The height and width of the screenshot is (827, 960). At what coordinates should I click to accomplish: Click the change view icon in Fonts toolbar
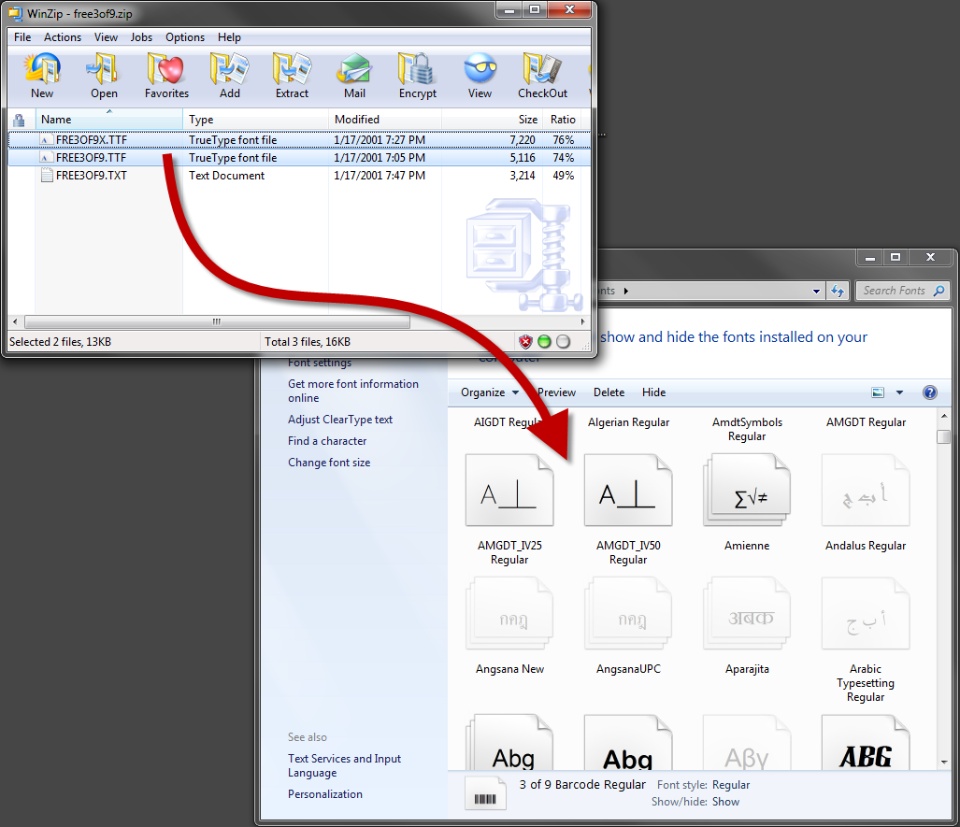click(x=878, y=392)
